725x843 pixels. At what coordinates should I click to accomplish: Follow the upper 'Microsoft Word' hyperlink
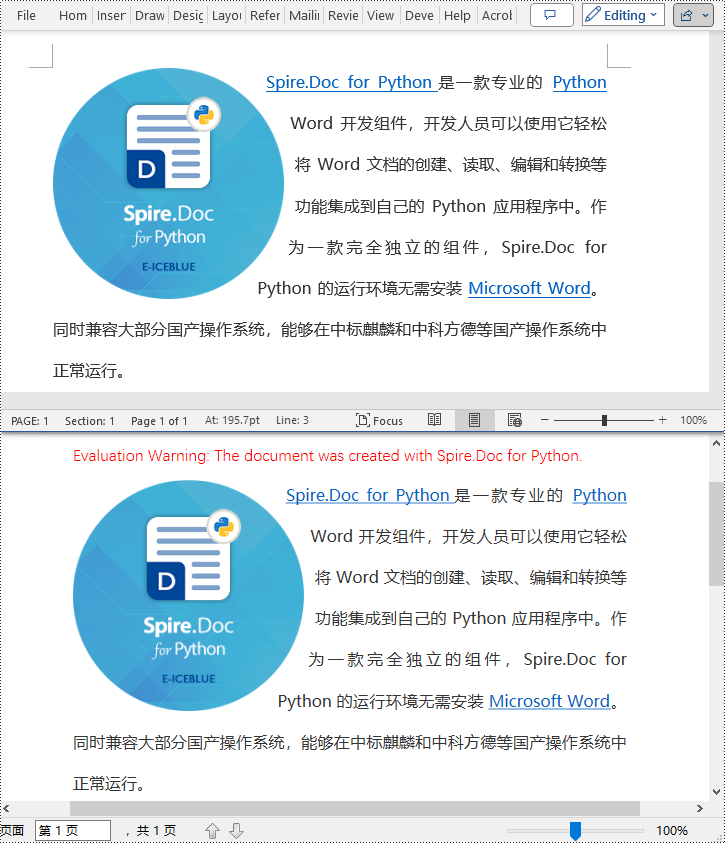(529, 288)
